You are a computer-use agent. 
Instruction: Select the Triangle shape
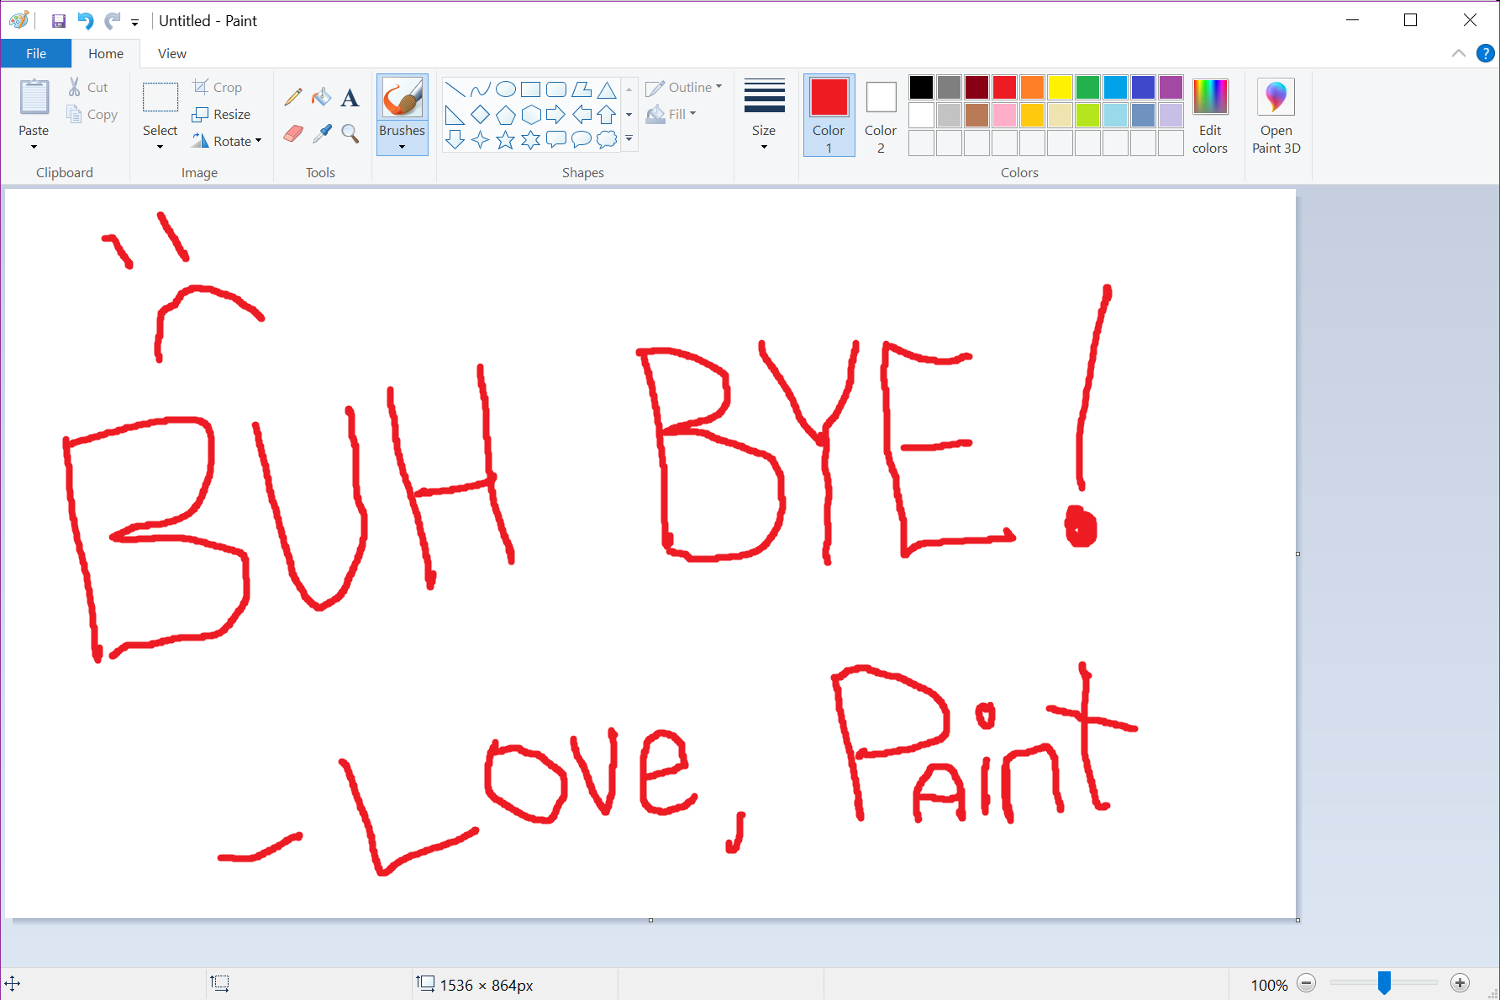[607, 90]
